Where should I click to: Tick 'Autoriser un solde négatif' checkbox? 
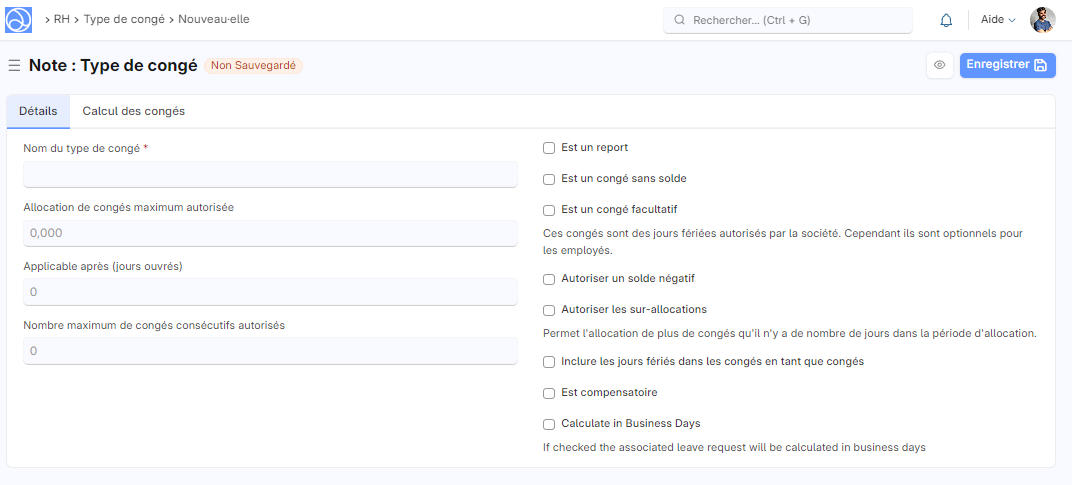coord(549,279)
